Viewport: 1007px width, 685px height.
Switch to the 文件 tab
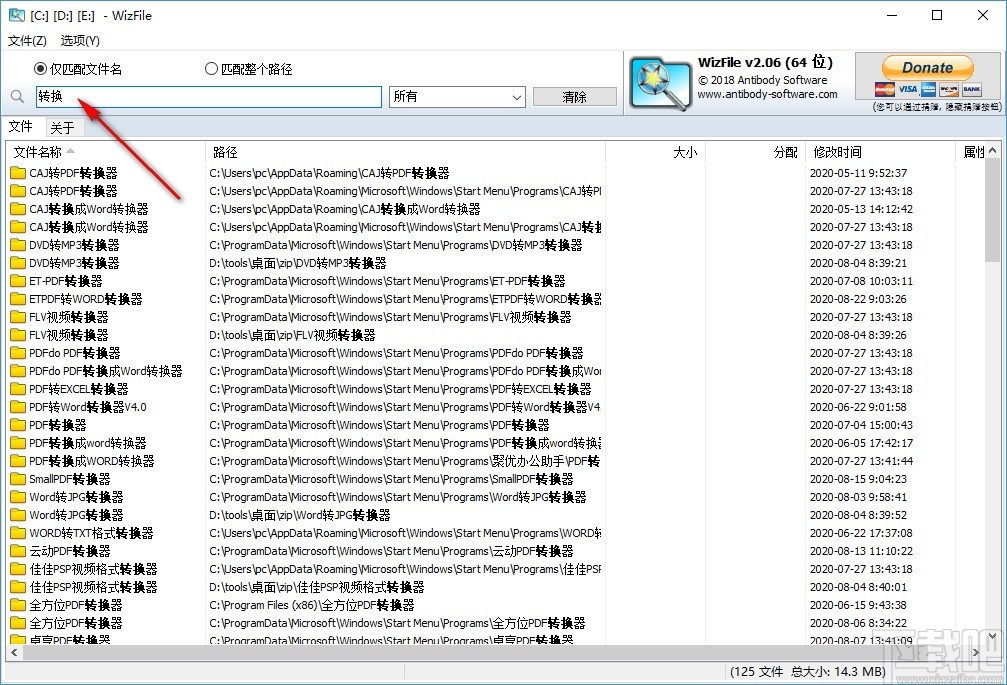[x=20, y=126]
